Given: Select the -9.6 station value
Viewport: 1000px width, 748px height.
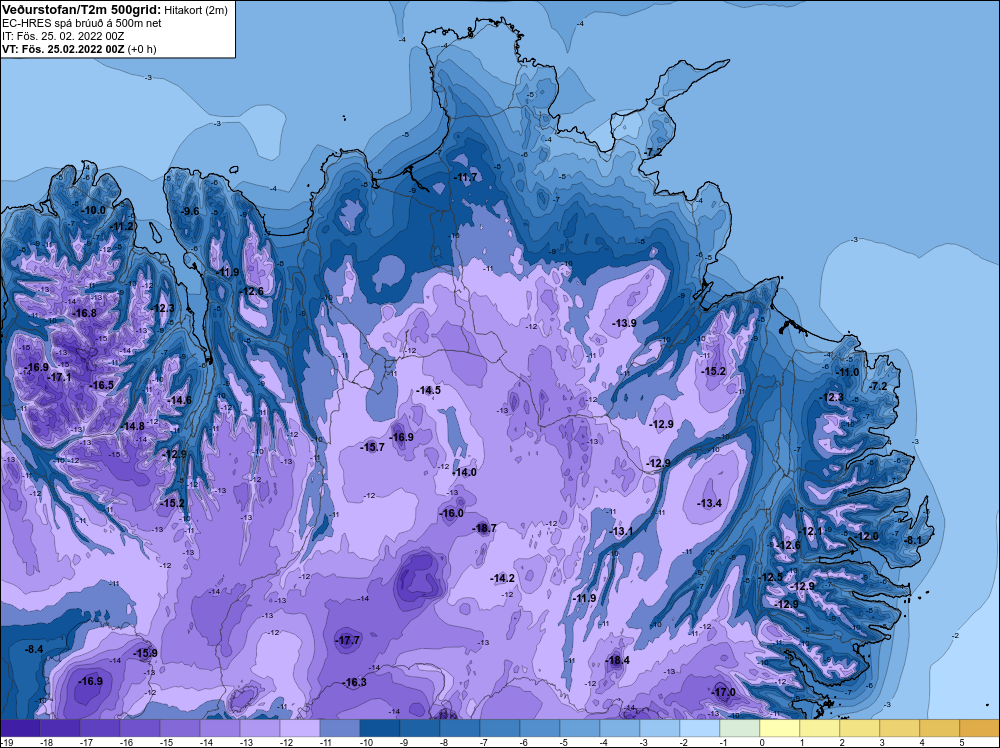Looking at the screenshot, I should click(190, 211).
